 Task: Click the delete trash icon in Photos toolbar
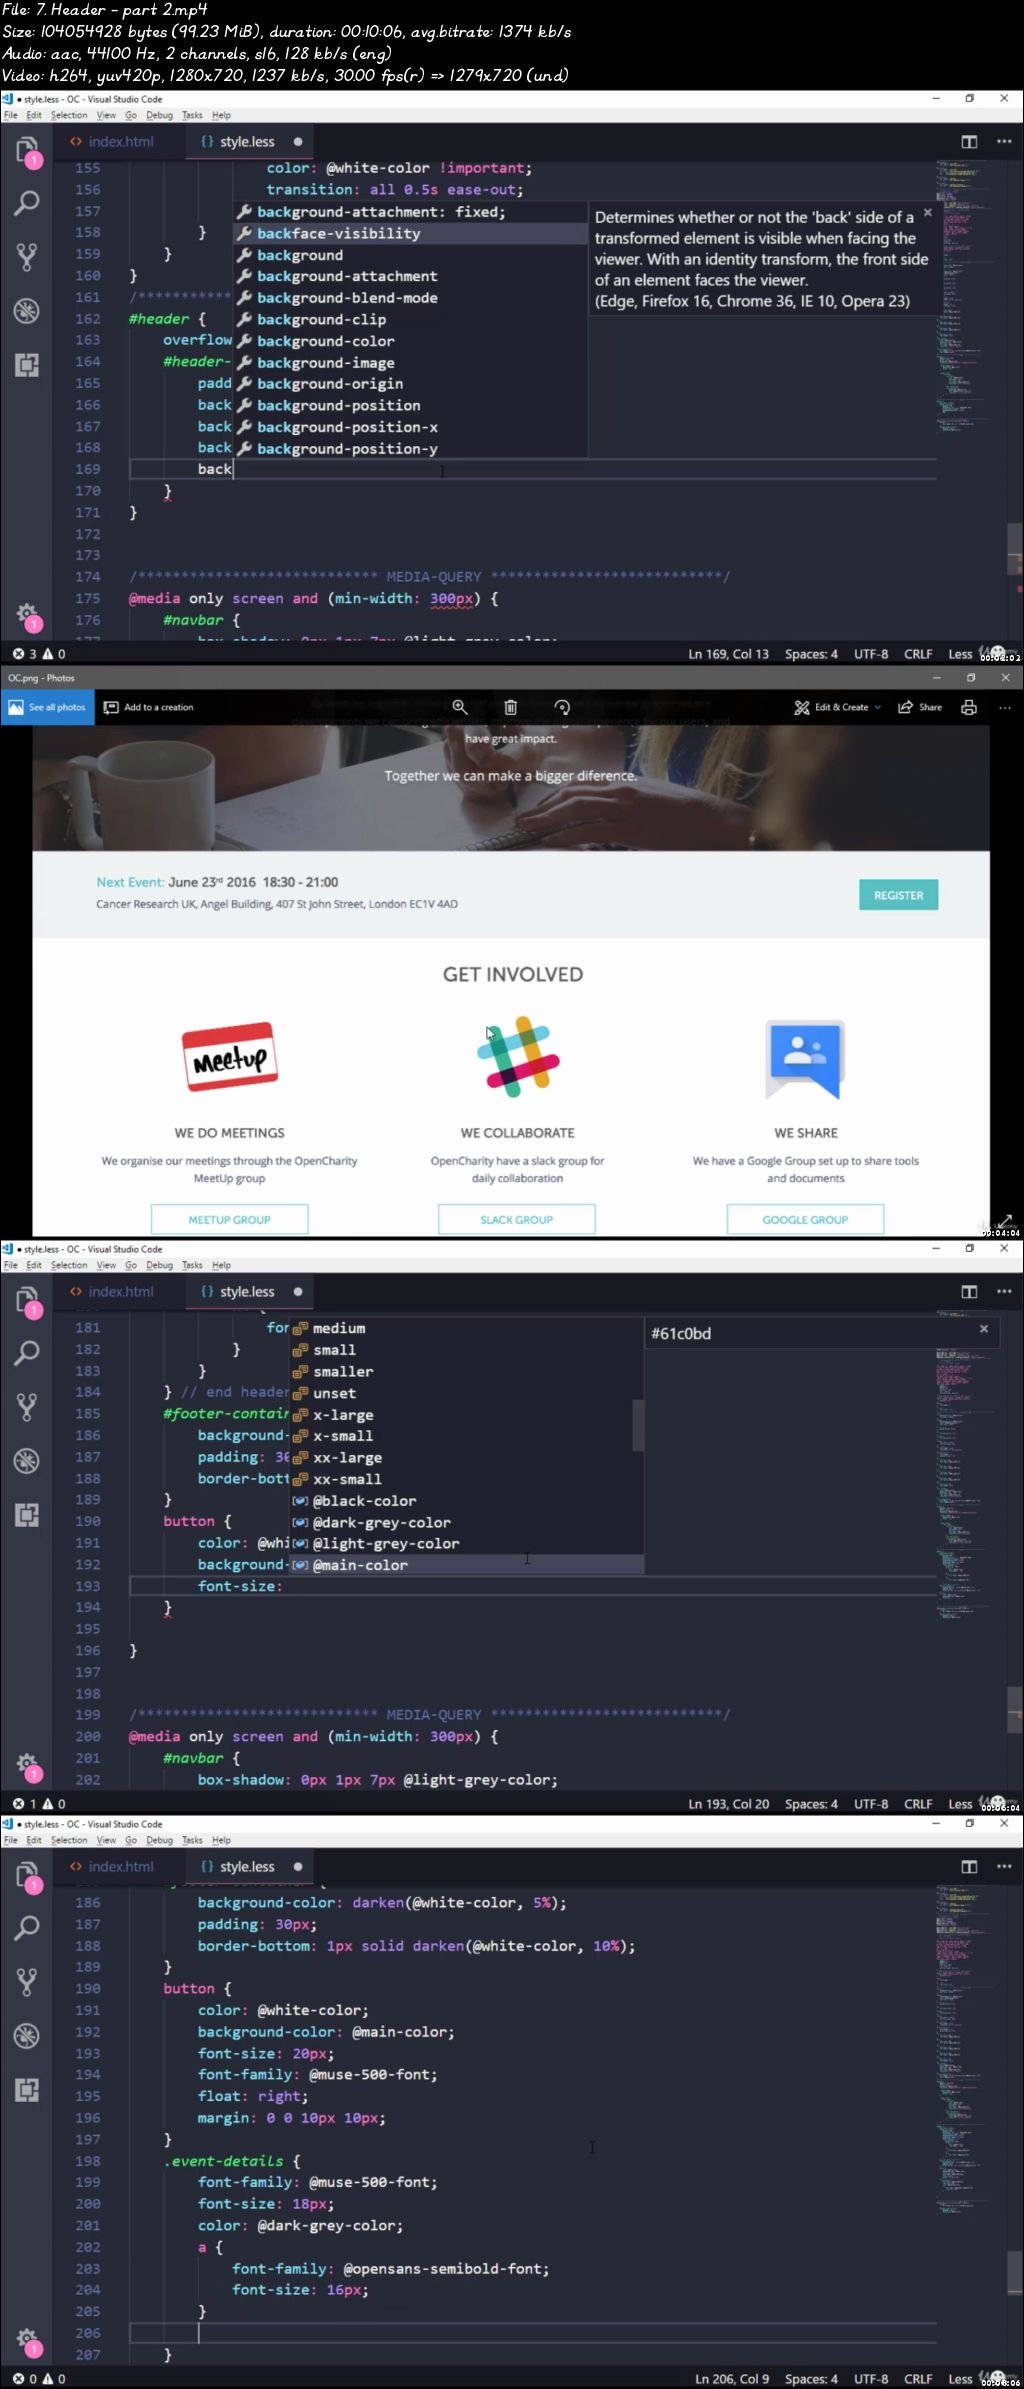511,707
